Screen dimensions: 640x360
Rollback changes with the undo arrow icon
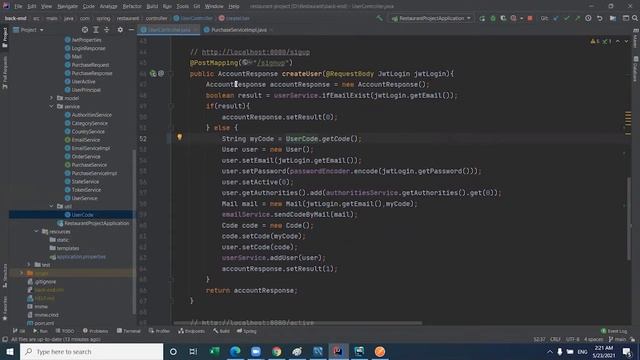click(x=600, y=18)
